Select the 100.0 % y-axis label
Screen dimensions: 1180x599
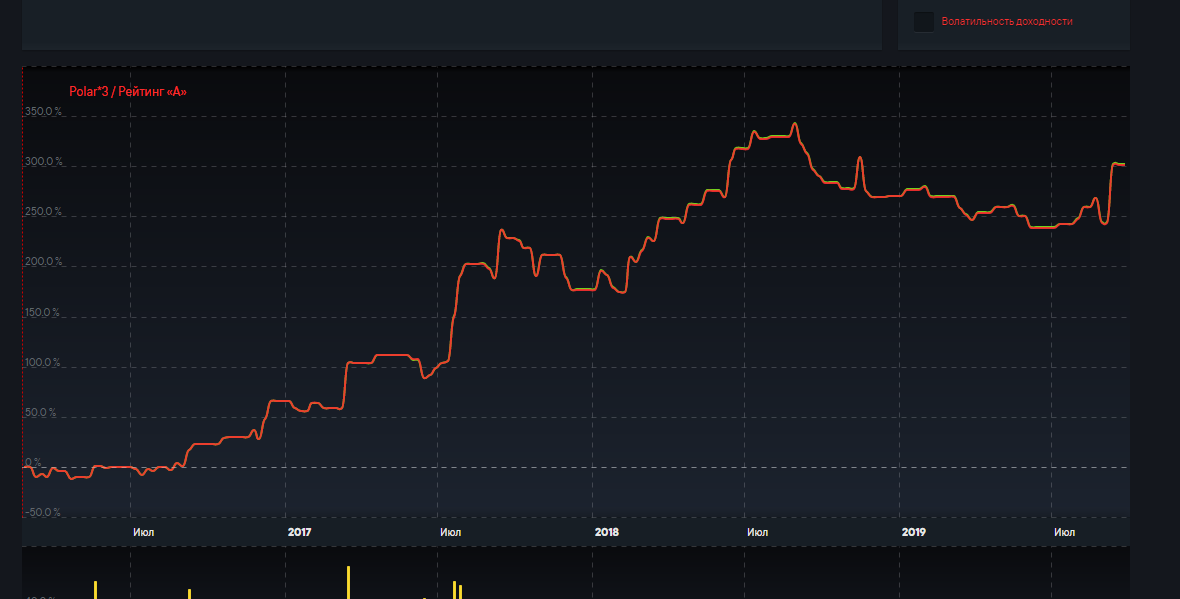point(43,363)
